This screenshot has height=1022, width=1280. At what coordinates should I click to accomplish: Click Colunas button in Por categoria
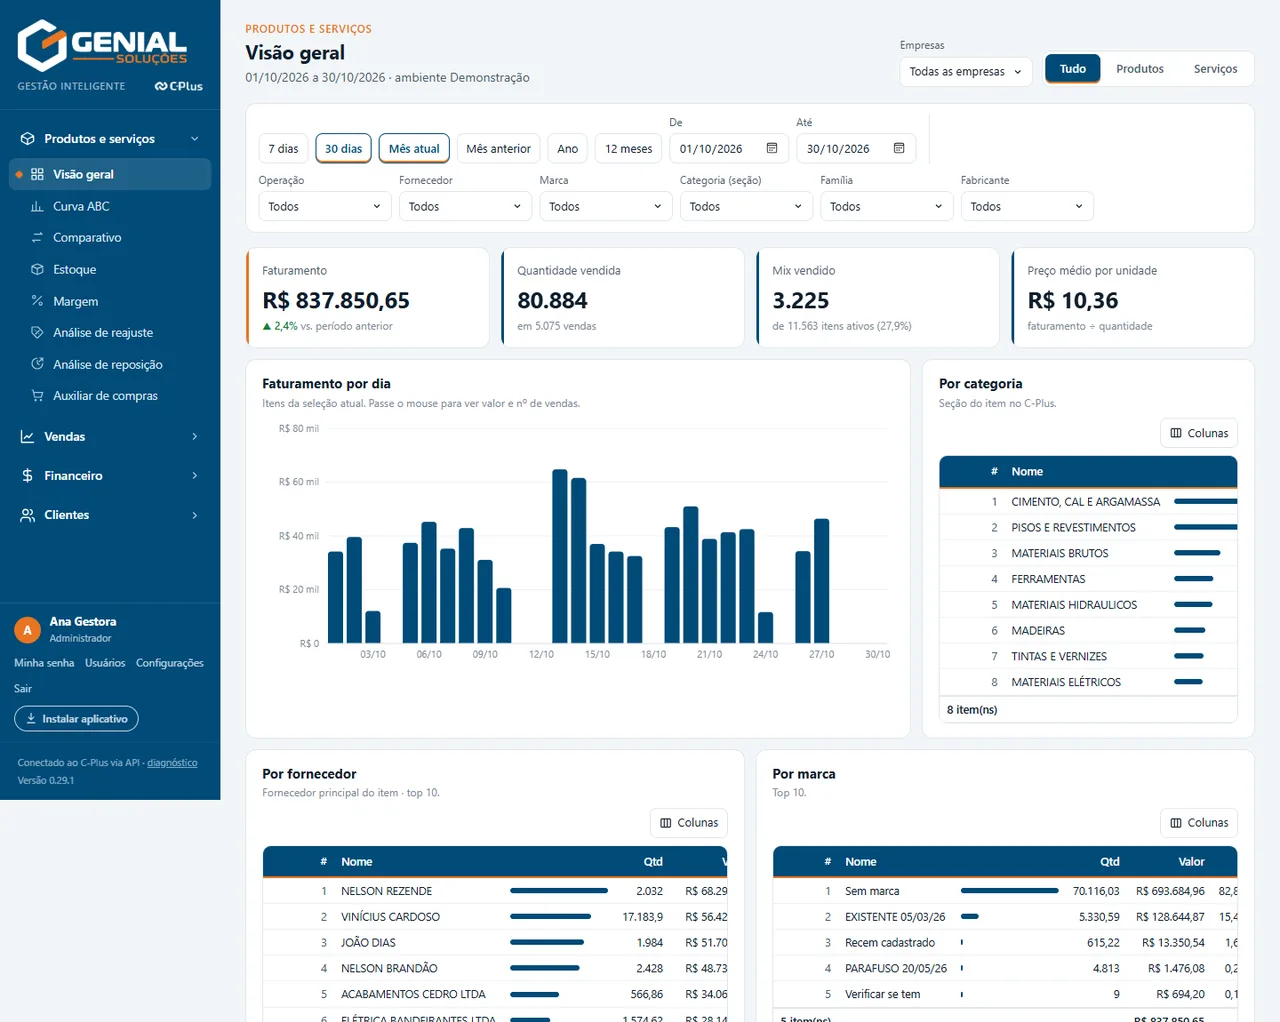(x=1199, y=433)
